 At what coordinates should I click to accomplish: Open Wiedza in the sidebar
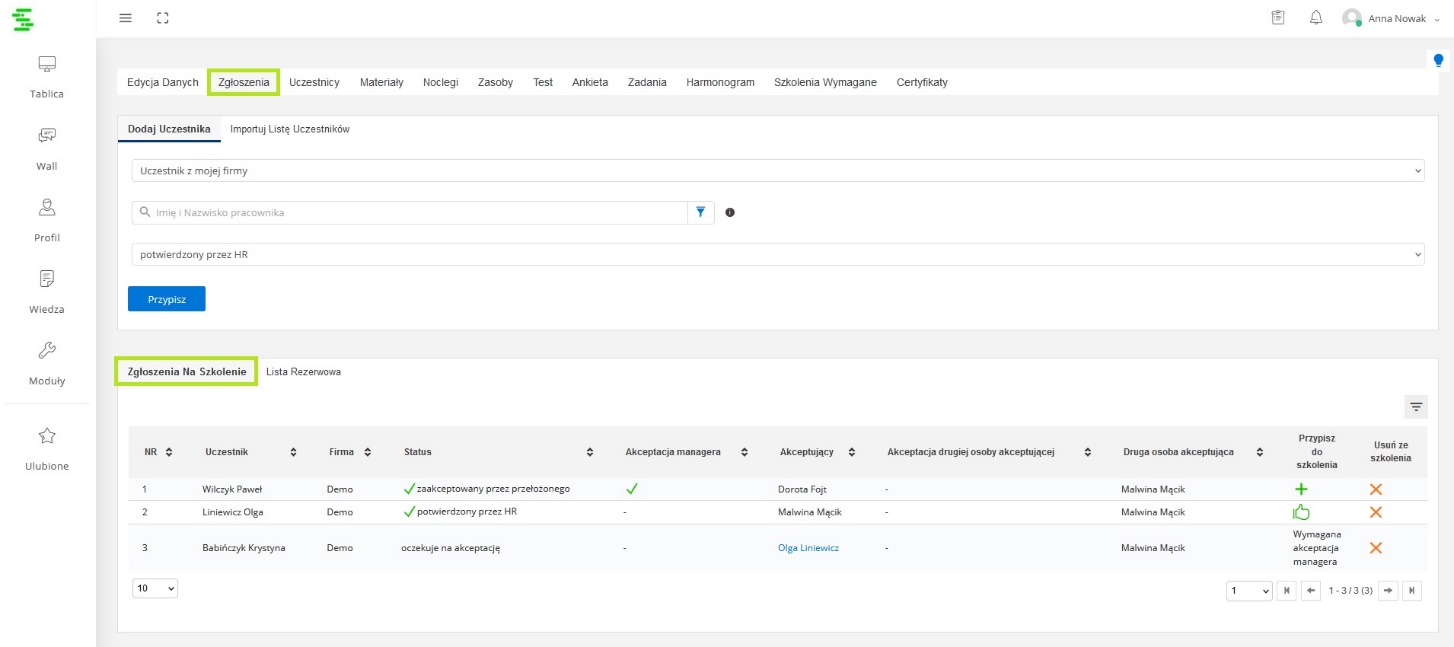pos(46,291)
